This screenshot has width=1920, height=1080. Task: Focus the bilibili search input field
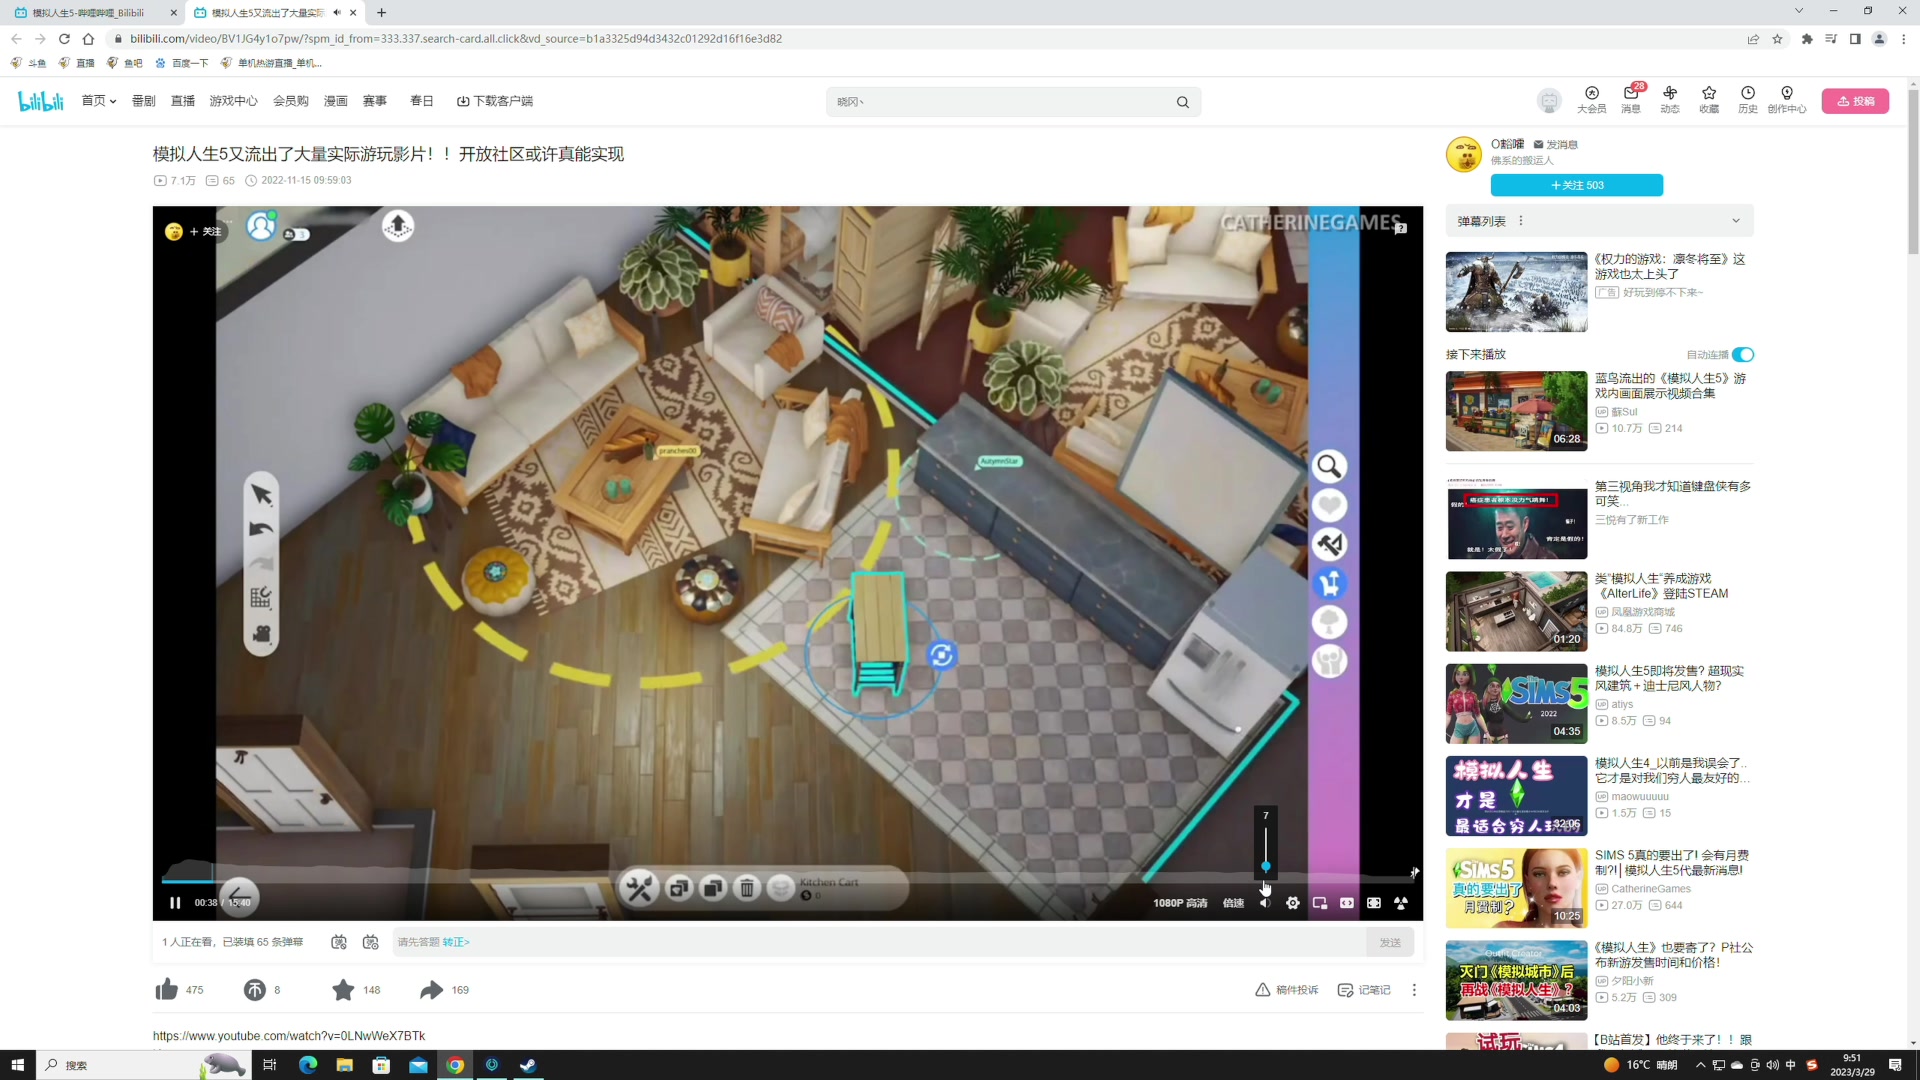pos(1000,102)
